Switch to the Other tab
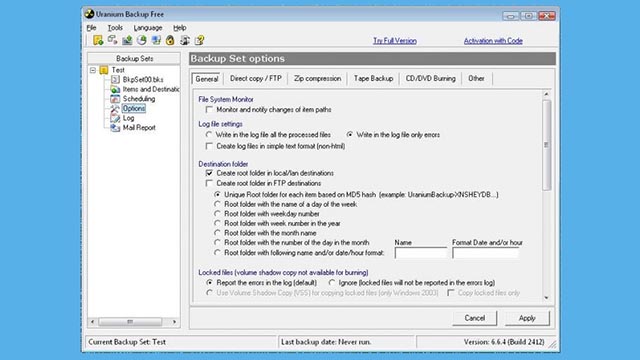This screenshot has width=640, height=360. 476,78
